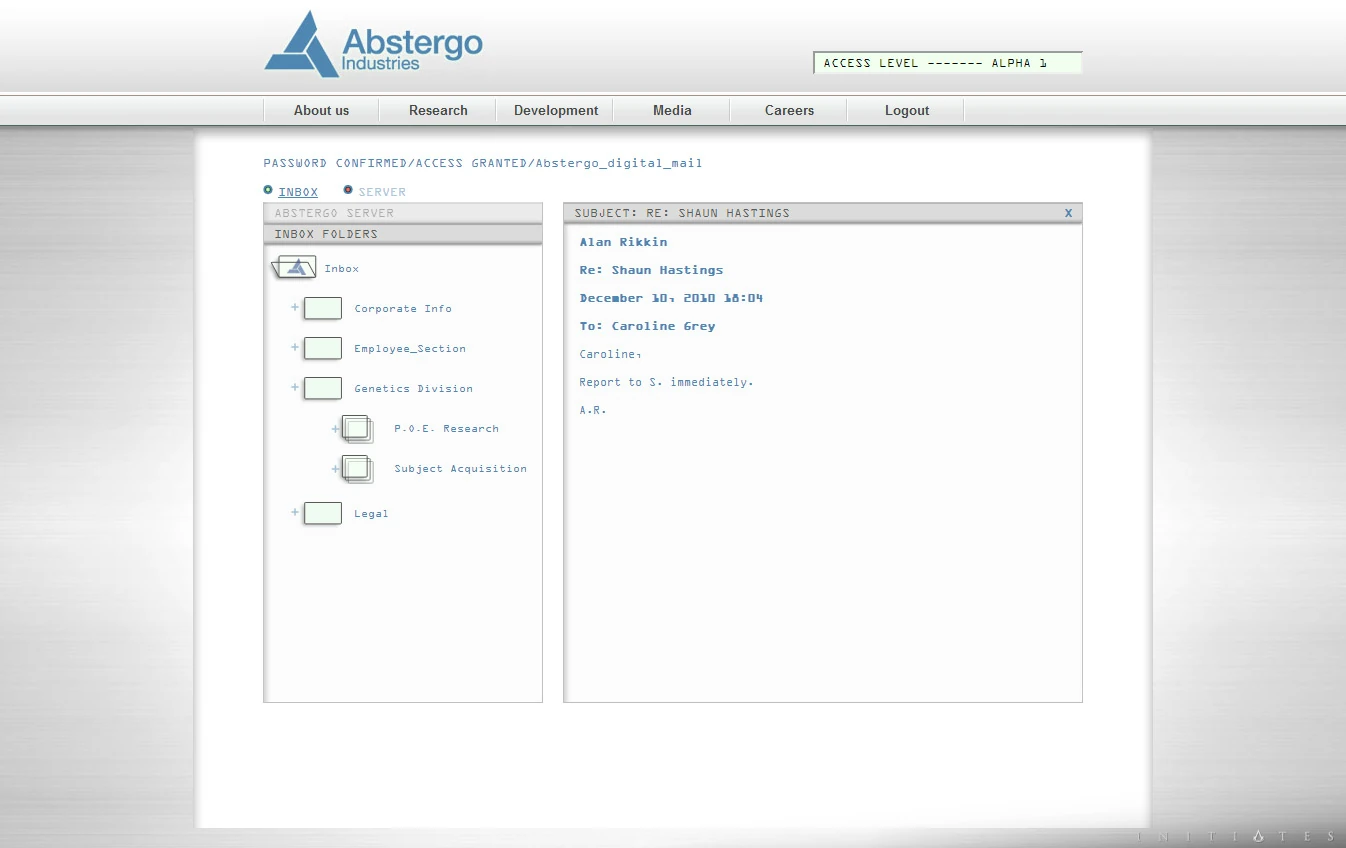This screenshot has height=848, width=1346.
Task: Expand the P.O.E. Research subfolder
Action: click(x=336, y=429)
